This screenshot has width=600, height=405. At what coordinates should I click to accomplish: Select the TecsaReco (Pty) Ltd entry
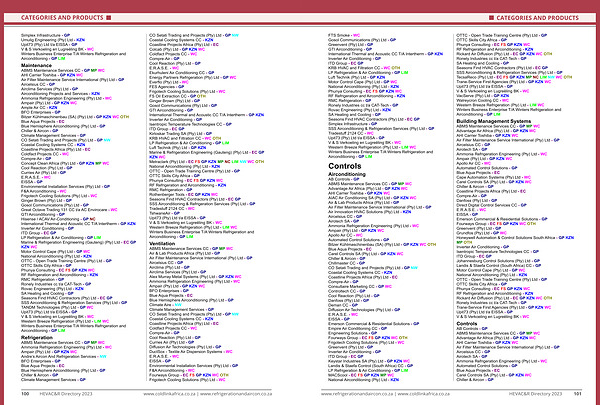514,77
